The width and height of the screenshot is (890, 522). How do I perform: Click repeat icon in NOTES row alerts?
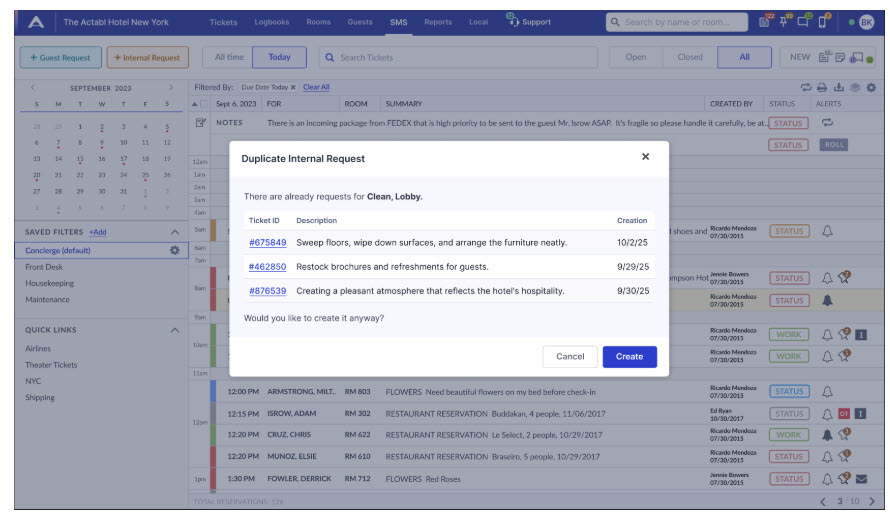[x=828, y=123]
